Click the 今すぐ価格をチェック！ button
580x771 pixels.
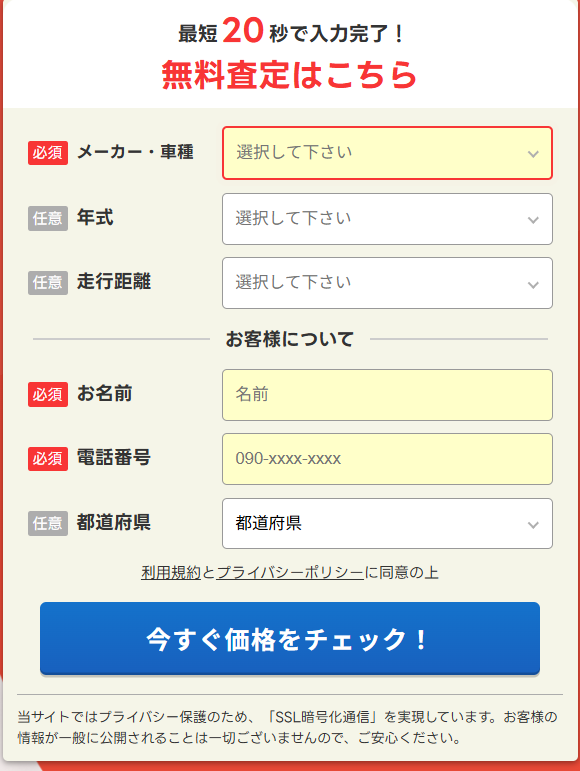pyautogui.click(x=290, y=638)
